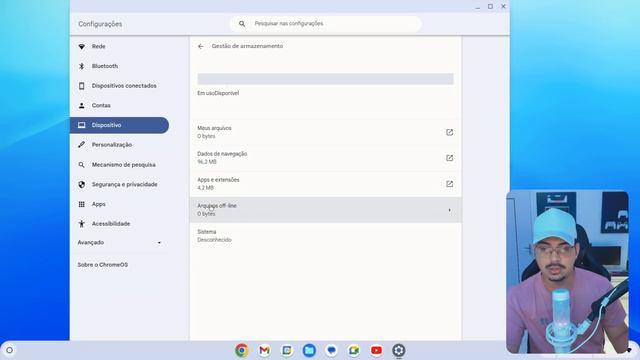Open the Personalização settings section

111,145
